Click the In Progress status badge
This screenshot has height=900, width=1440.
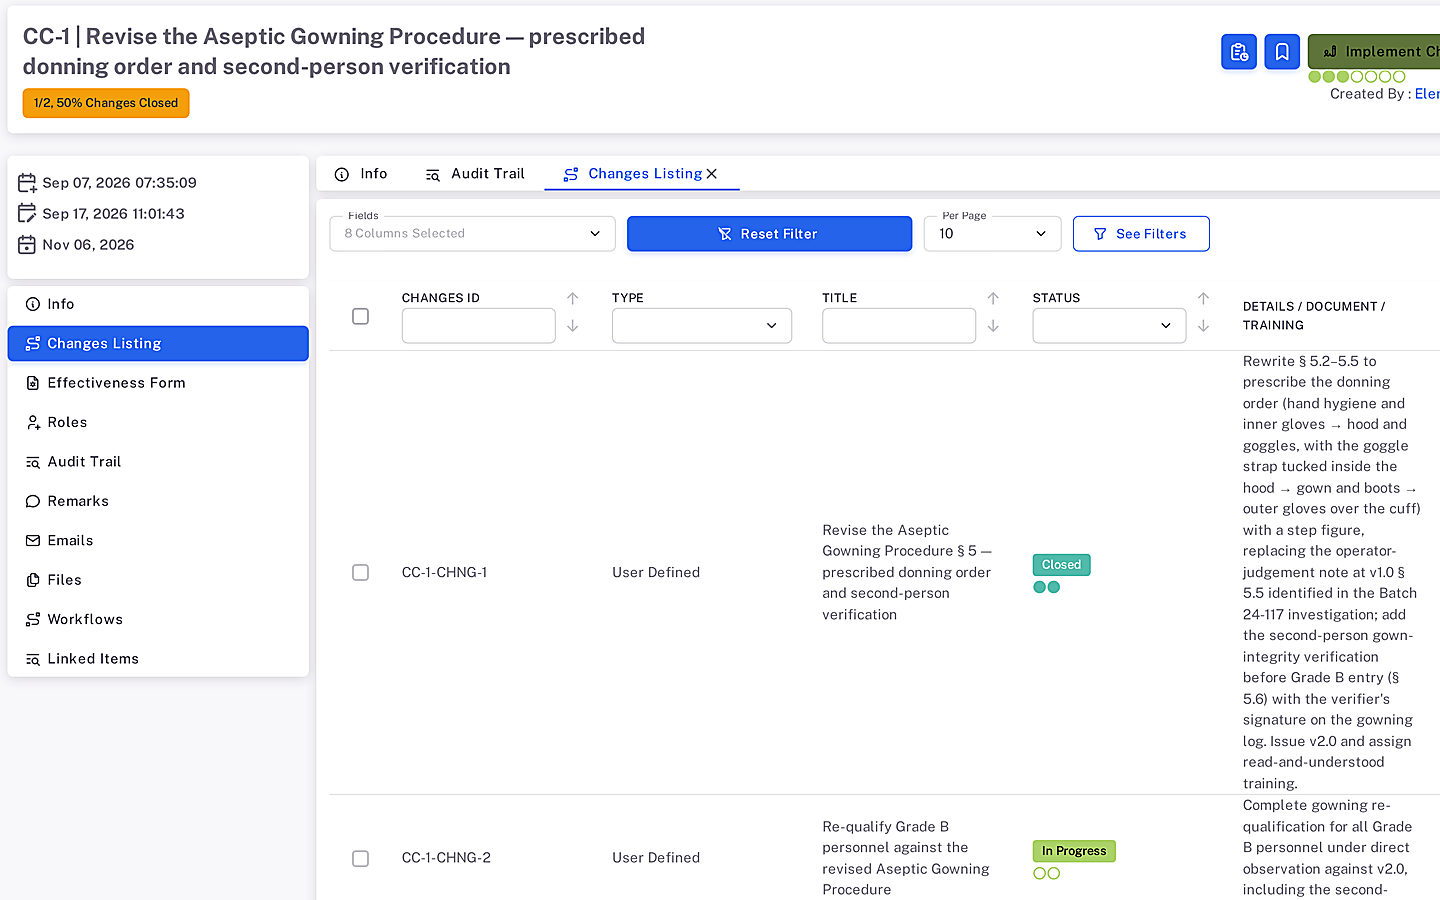tap(1074, 851)
